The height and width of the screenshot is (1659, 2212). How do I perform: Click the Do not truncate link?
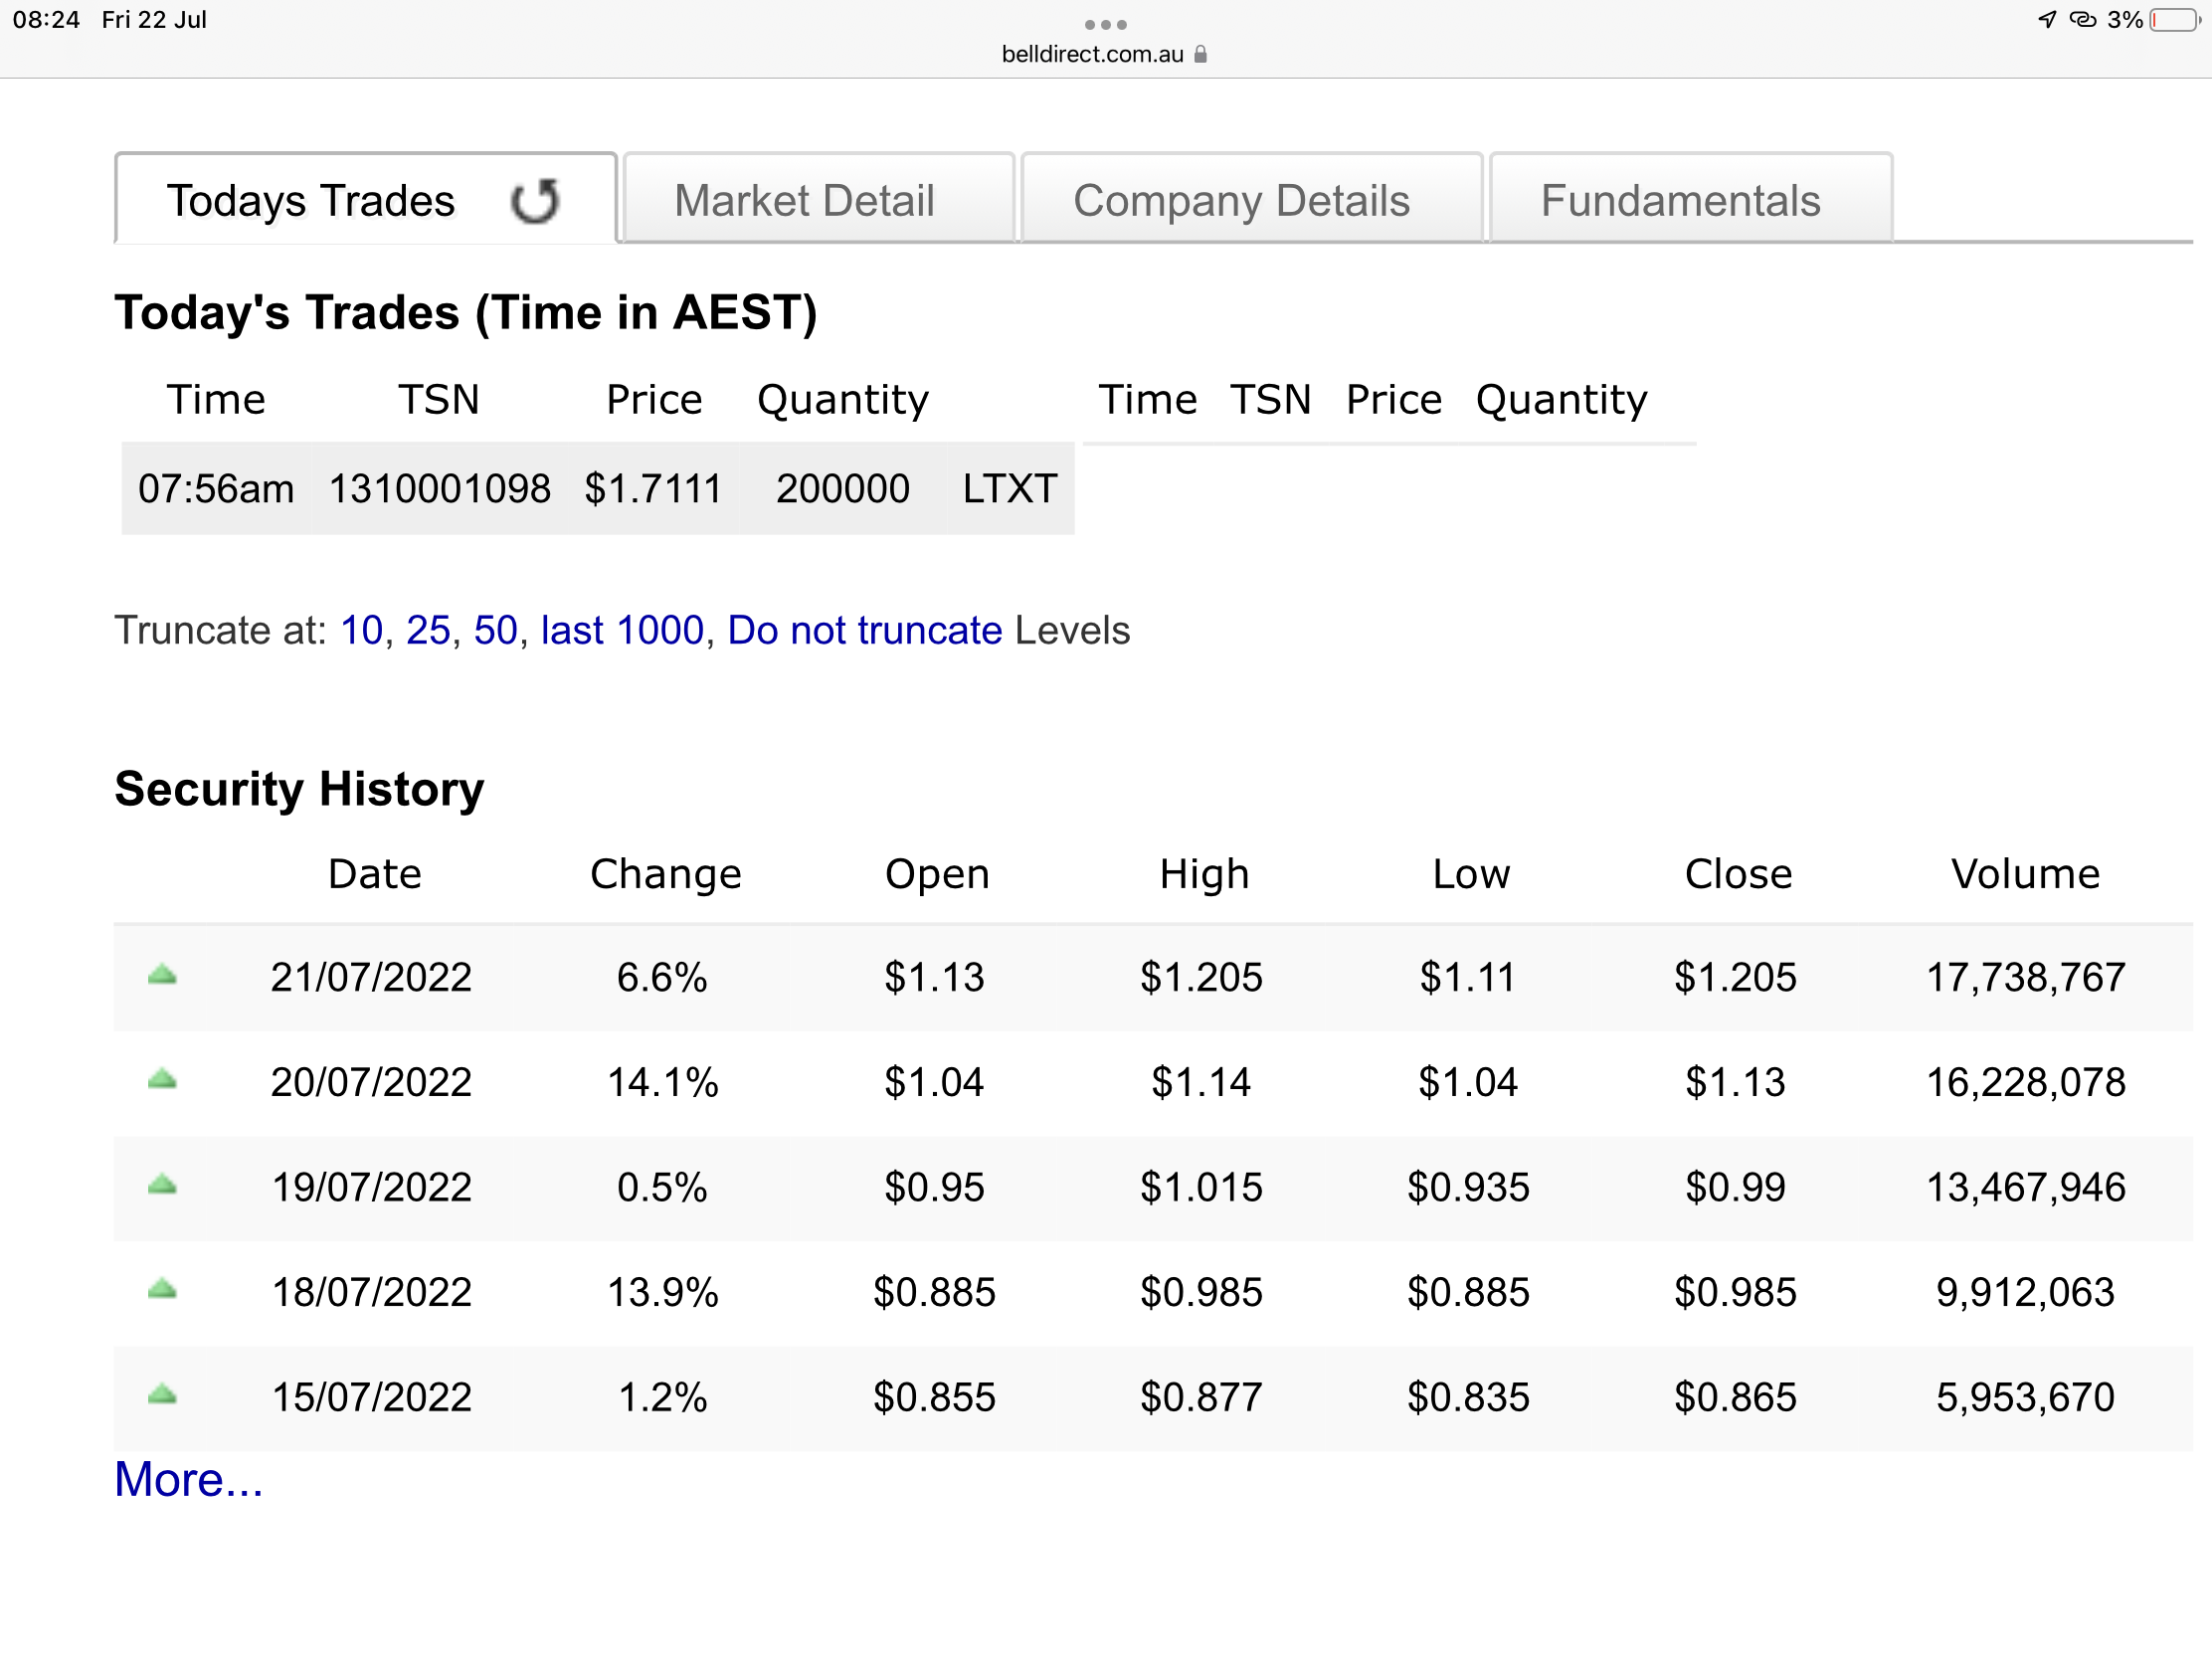point(864,631)
